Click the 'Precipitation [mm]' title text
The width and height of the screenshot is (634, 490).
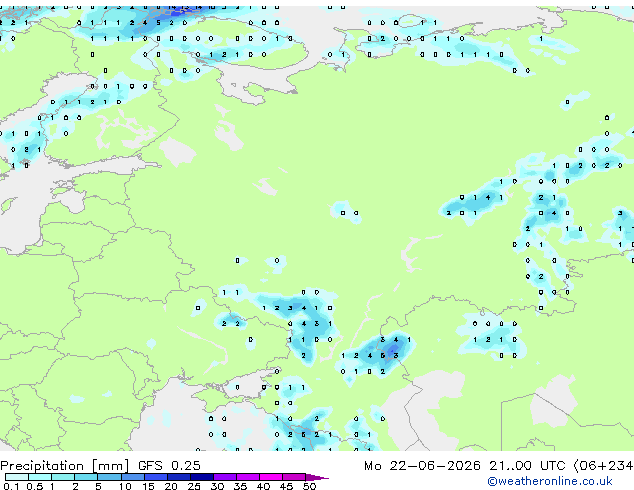[x=65, y=466]
